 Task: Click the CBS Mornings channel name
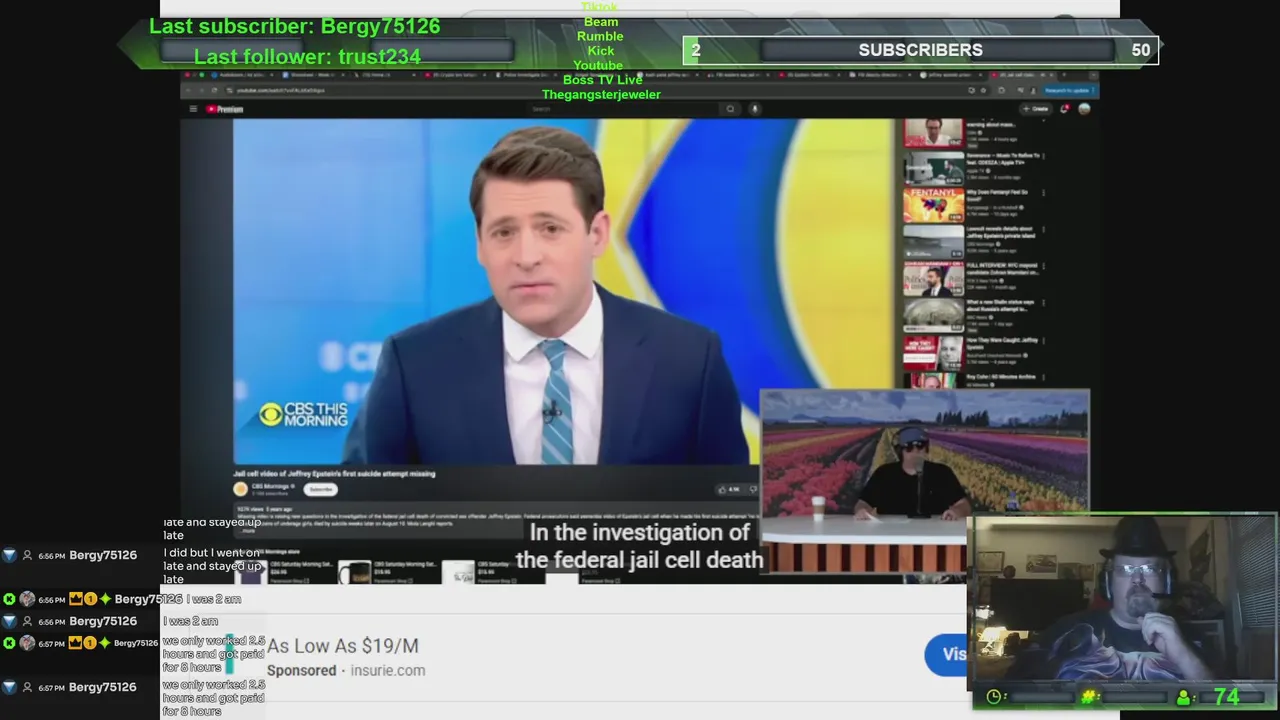point(272,486)
